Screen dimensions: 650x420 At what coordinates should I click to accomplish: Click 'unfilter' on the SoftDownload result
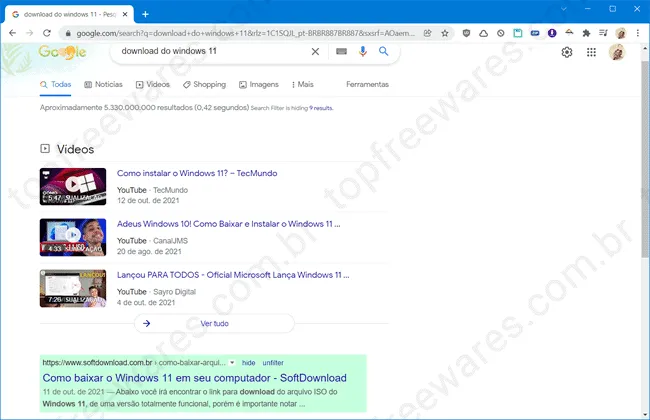pyautogui.click(x=273, y=363)
